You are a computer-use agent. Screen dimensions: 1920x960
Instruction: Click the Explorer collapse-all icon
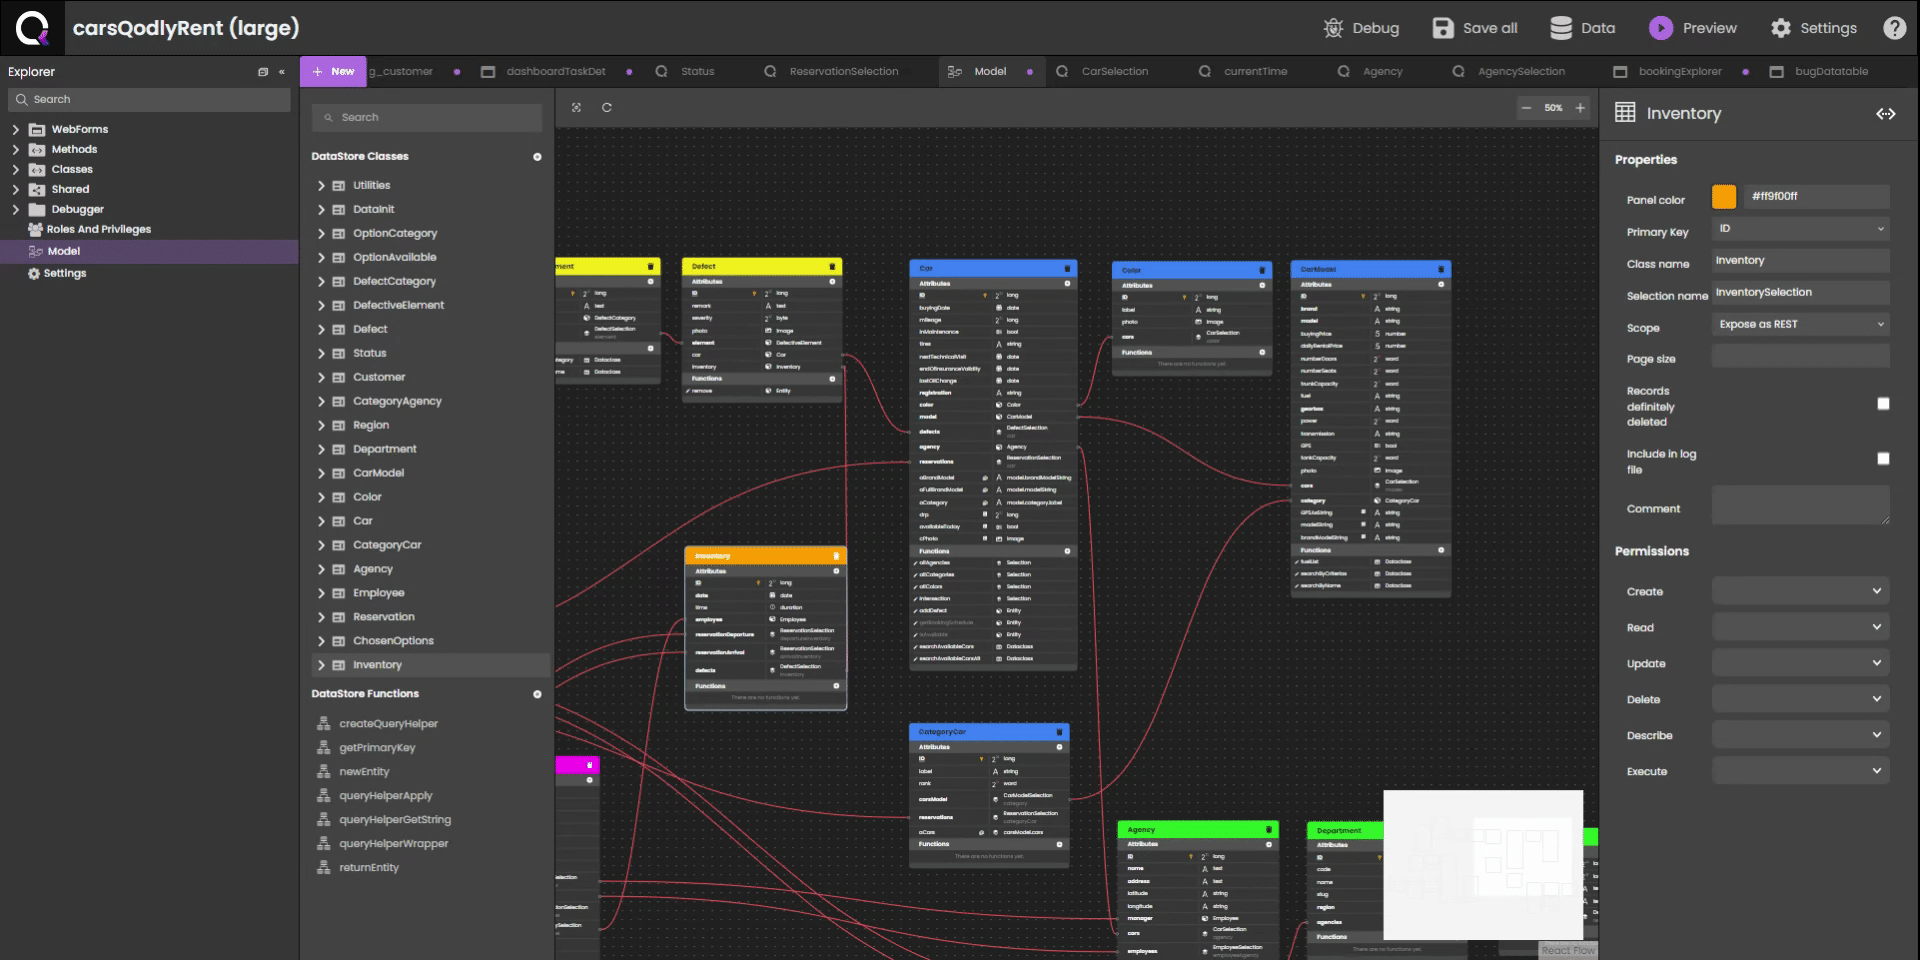pos(263,72)
